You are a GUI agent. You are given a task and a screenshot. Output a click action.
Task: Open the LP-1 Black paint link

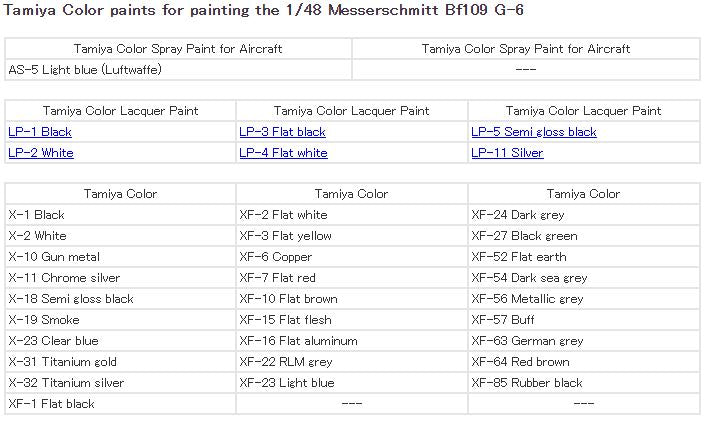point(40,132)
